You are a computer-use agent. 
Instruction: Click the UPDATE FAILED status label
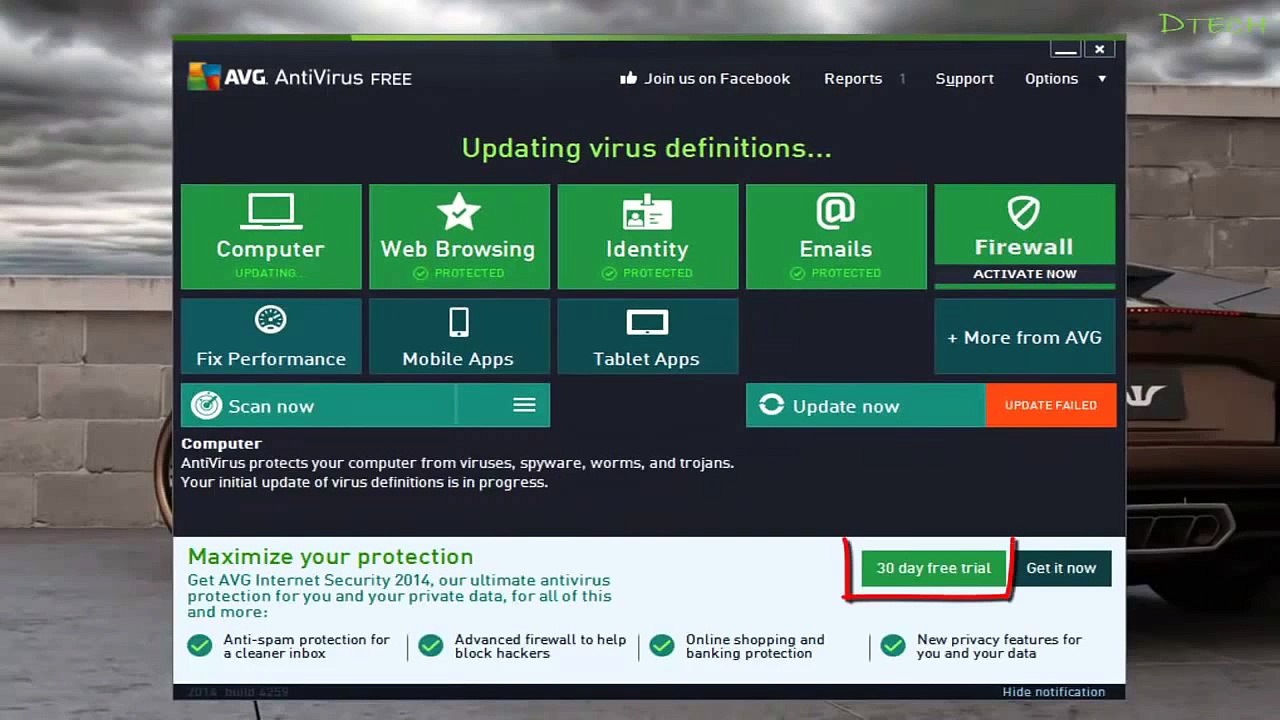(1051, 405)
